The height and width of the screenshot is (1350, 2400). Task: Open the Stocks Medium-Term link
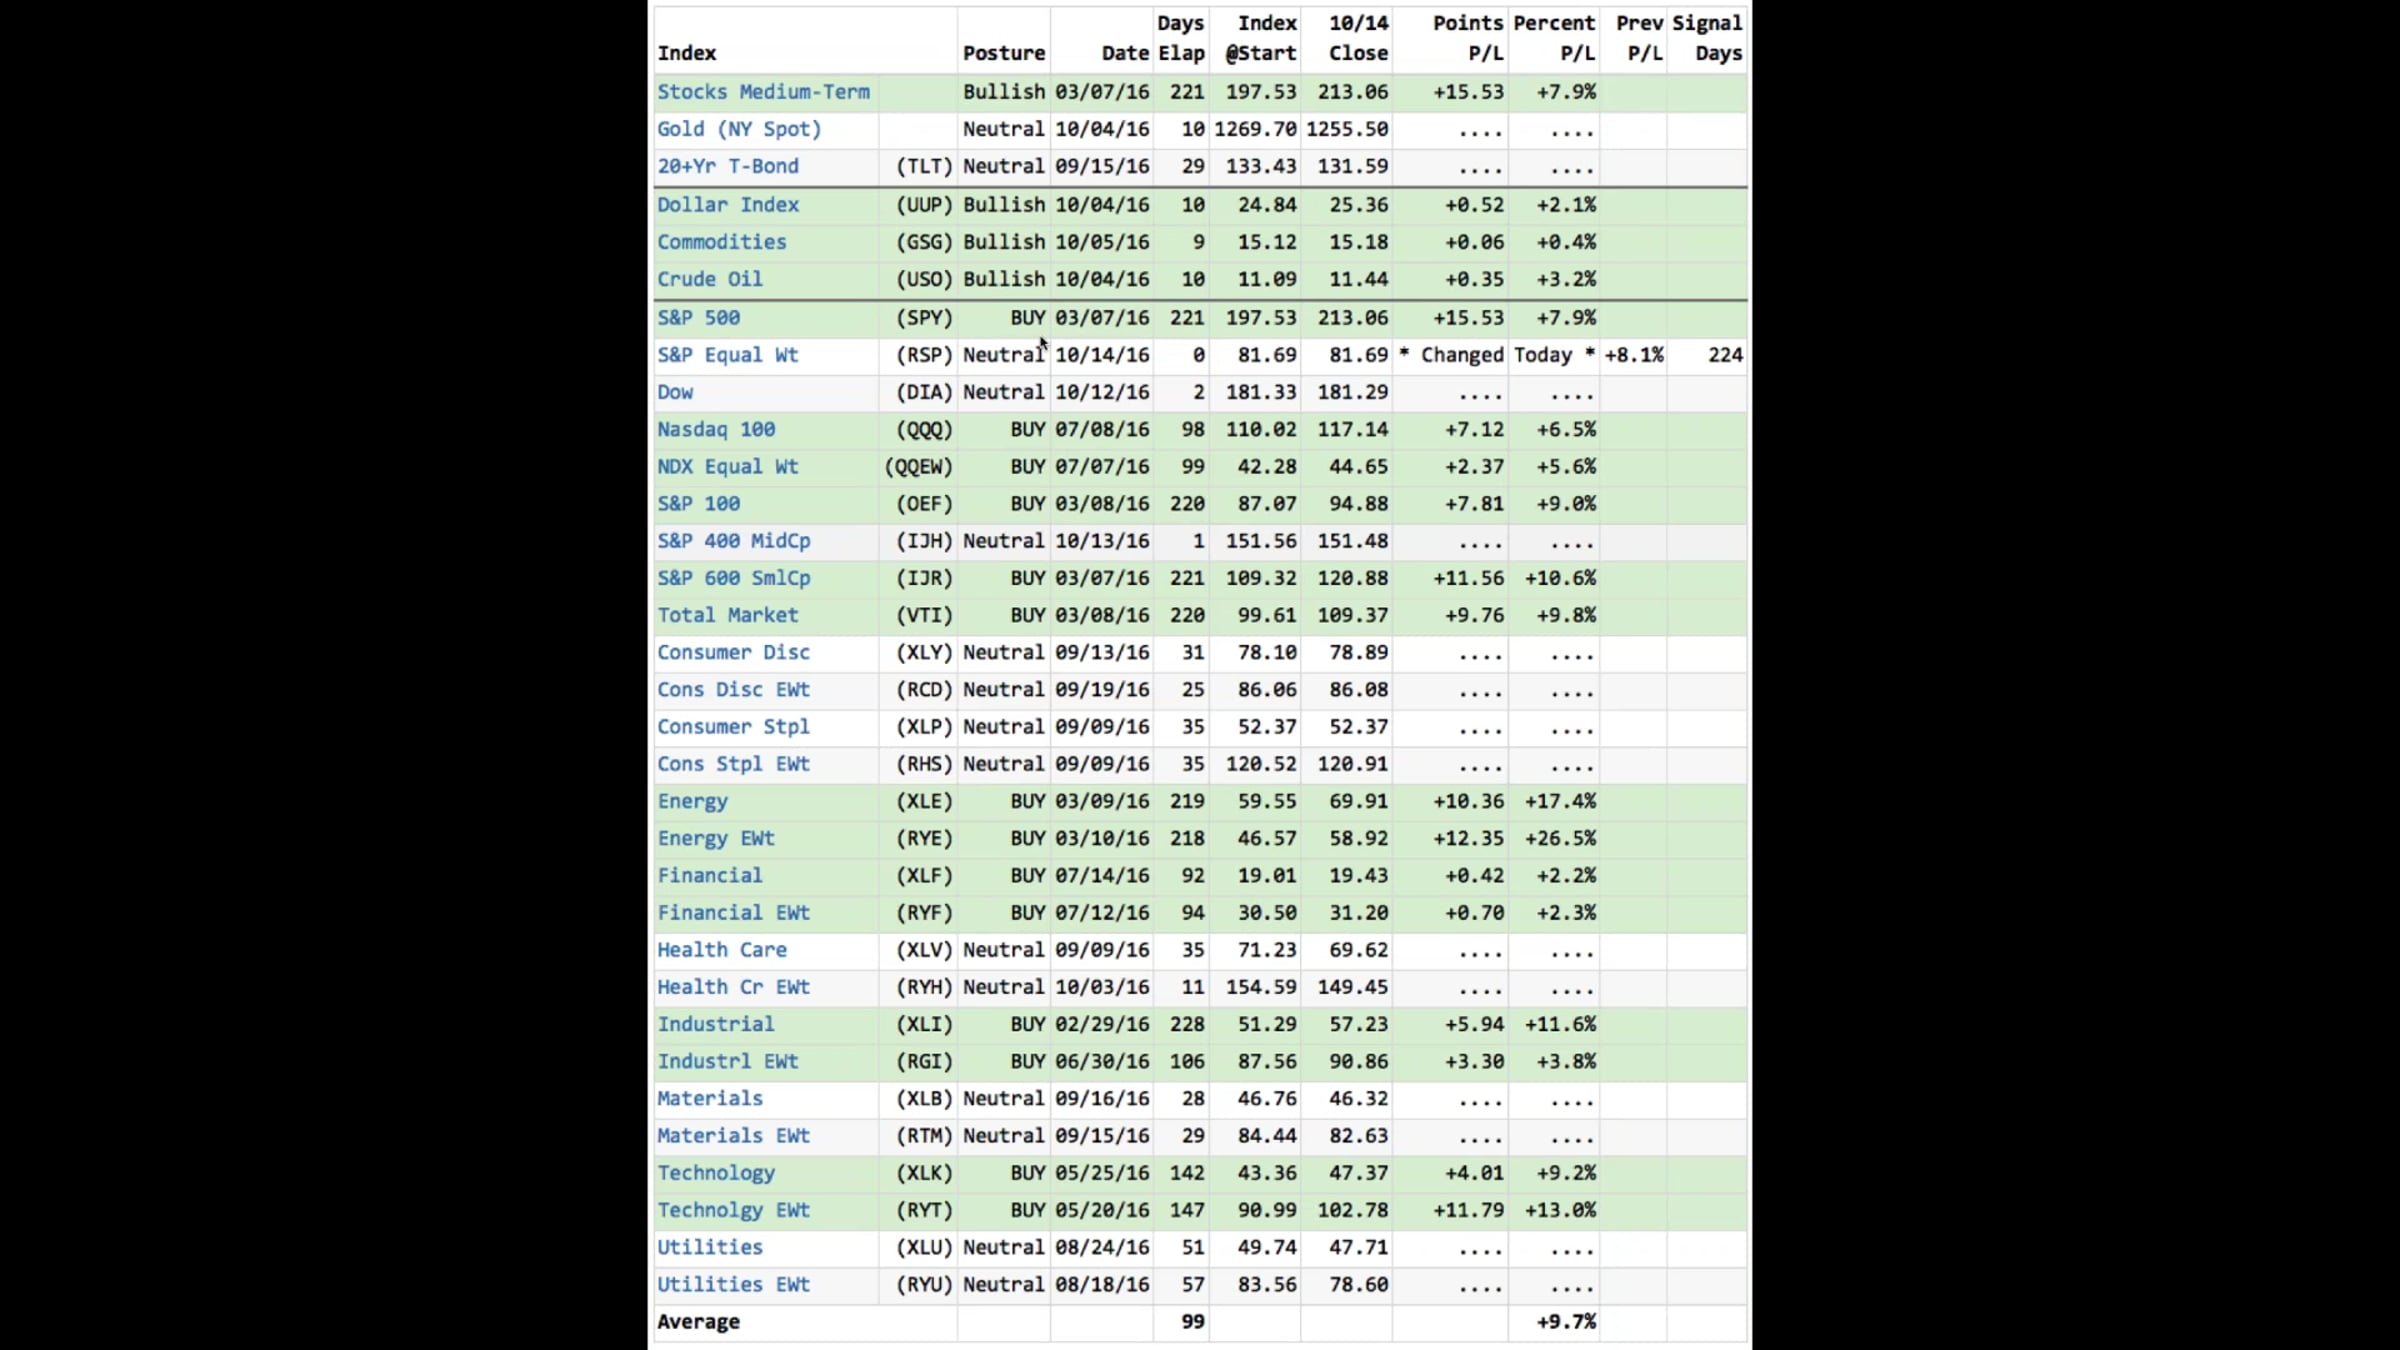click(x=763, y=92)
